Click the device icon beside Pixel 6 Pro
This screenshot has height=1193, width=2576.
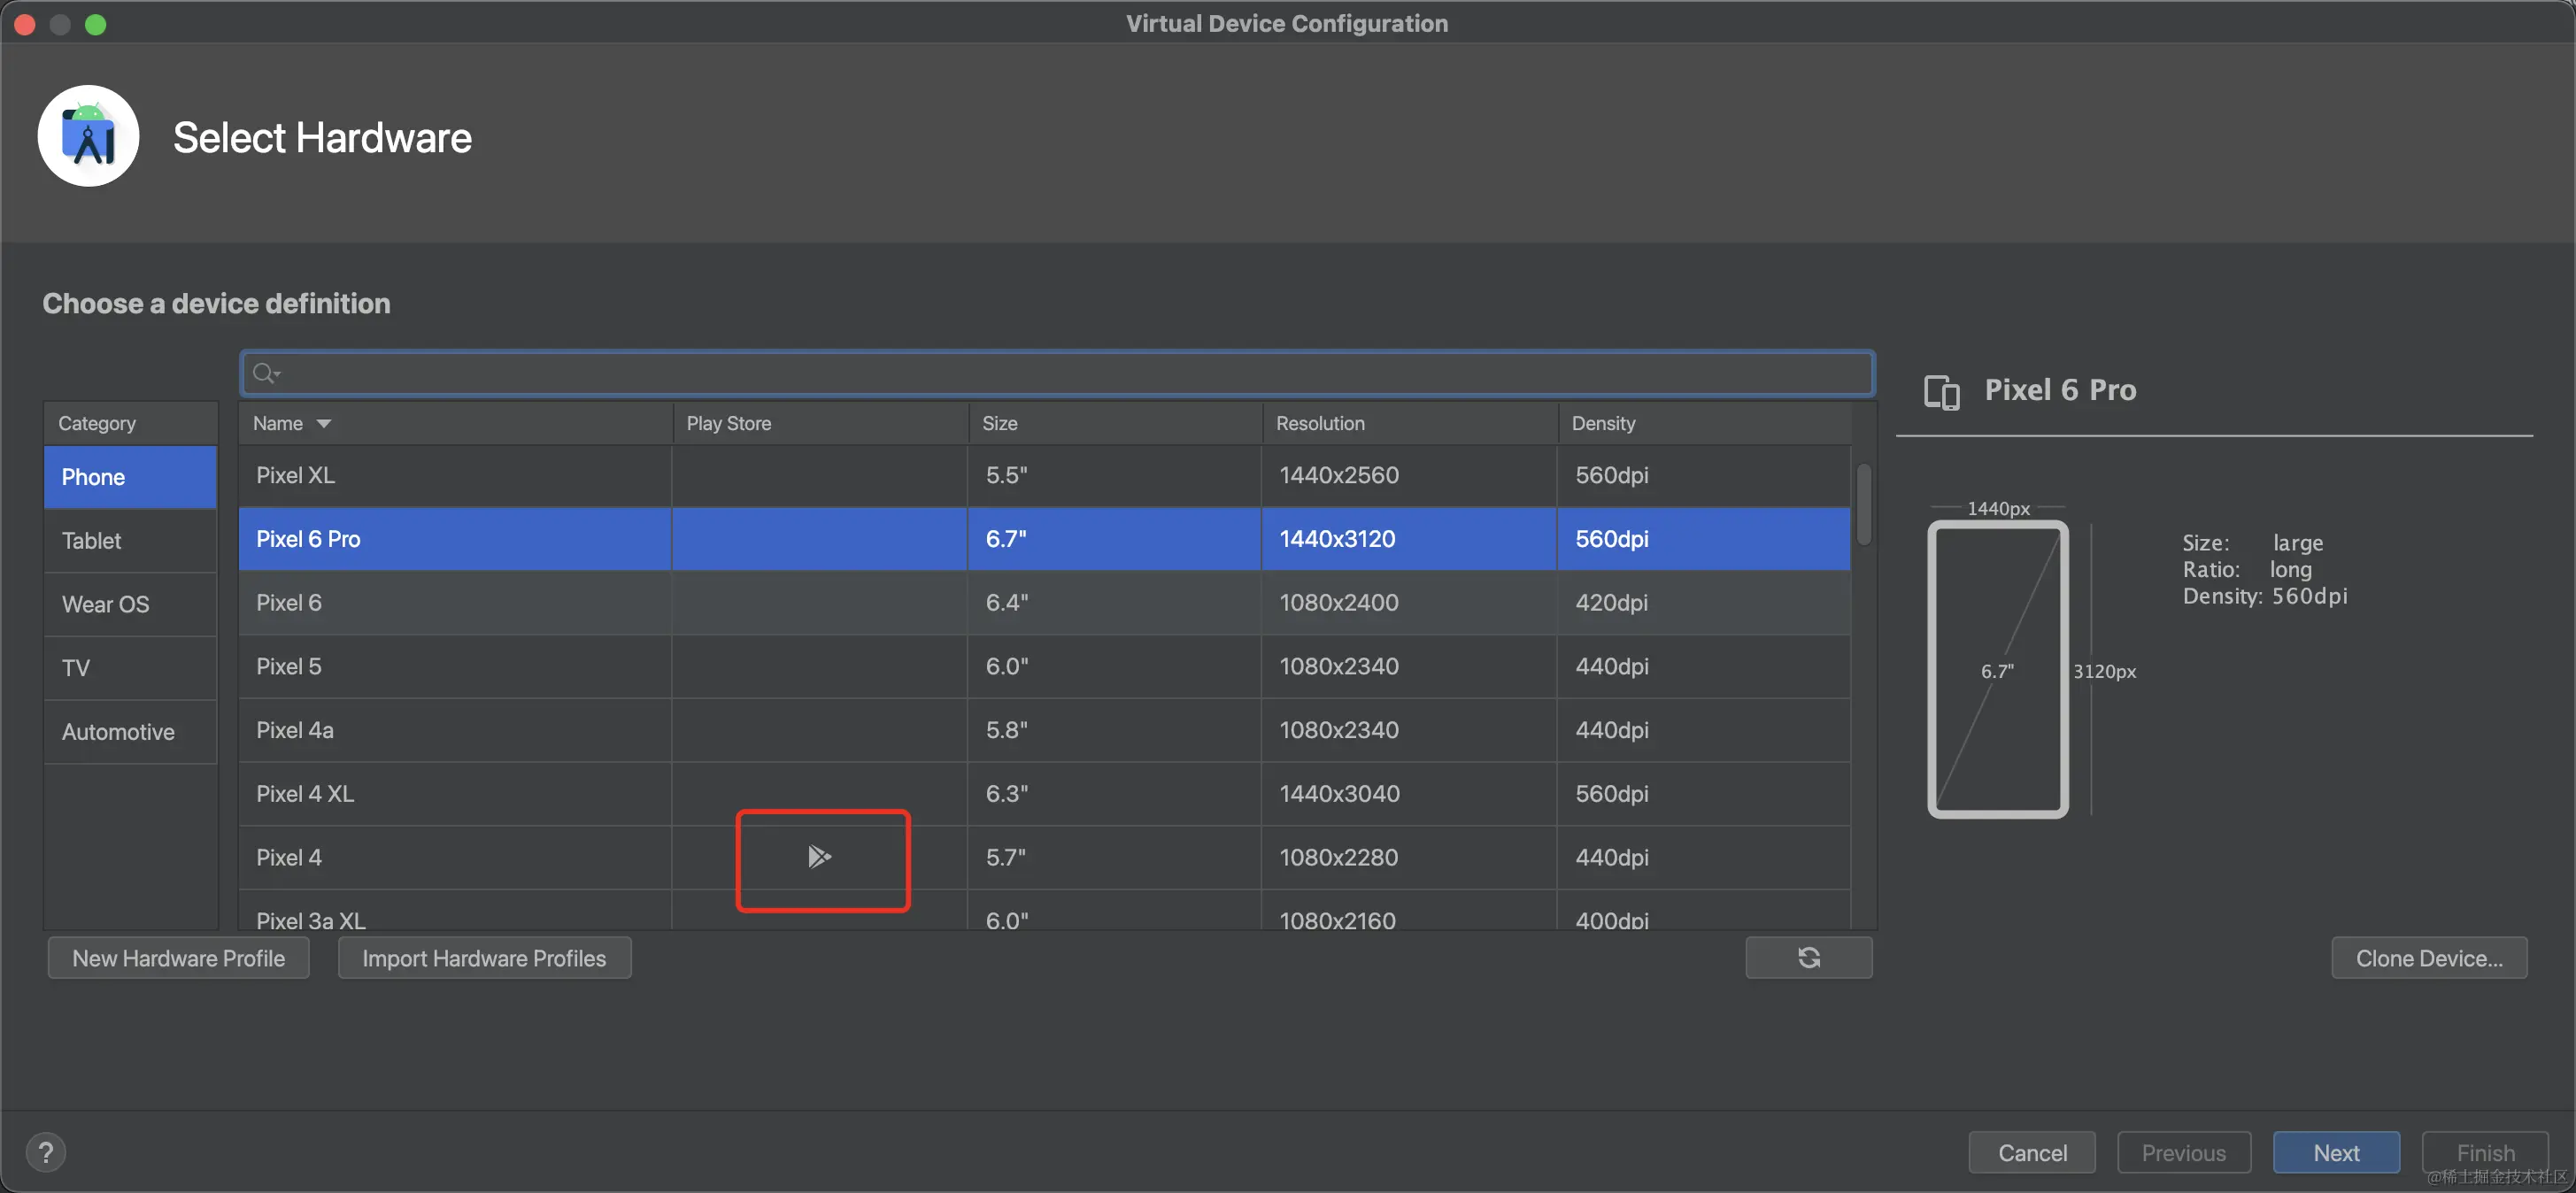coord(1941,391)
